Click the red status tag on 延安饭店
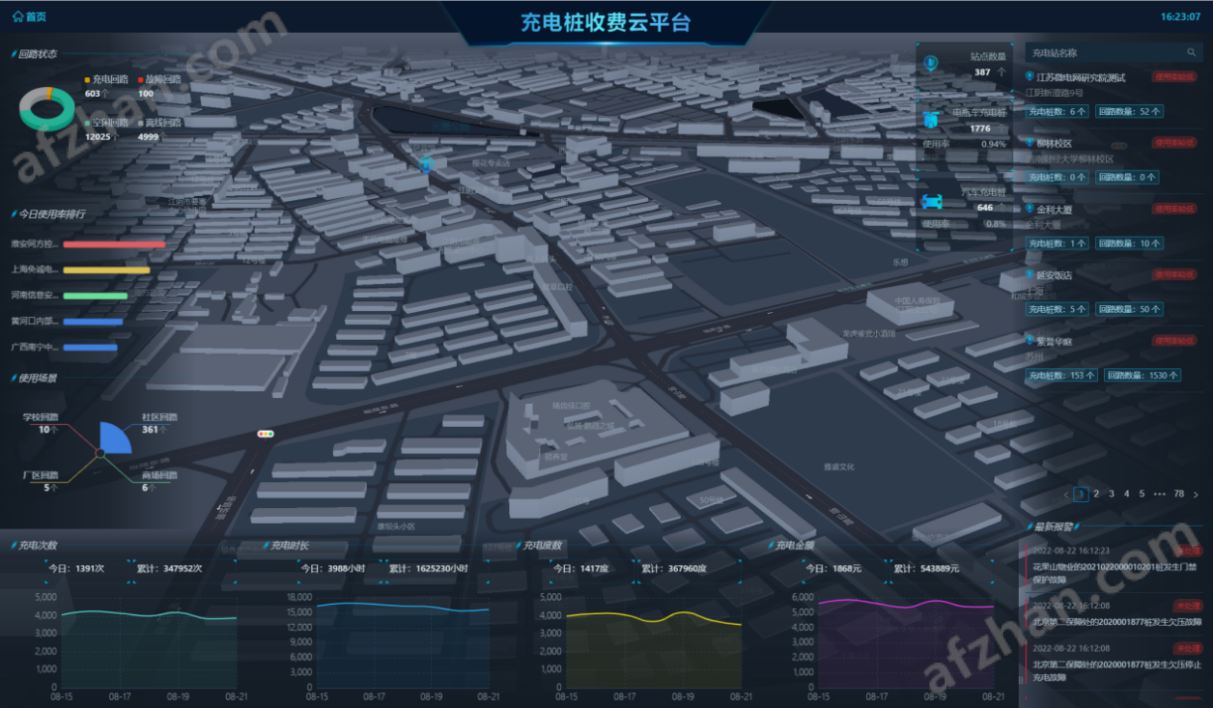Viewport: 1213px width, 708px height. [x=1174, y=274]
